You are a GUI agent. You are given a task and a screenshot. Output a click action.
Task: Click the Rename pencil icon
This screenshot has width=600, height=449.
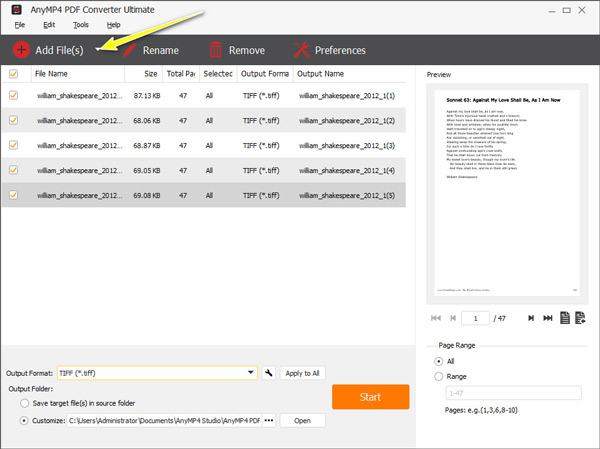[x=129, y=50]
